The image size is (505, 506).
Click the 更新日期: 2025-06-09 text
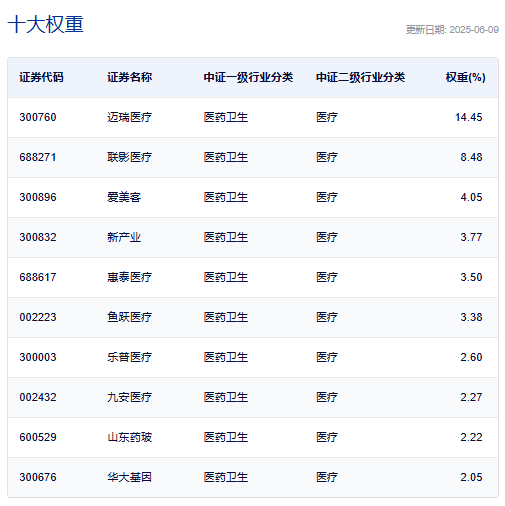[452, 30]
